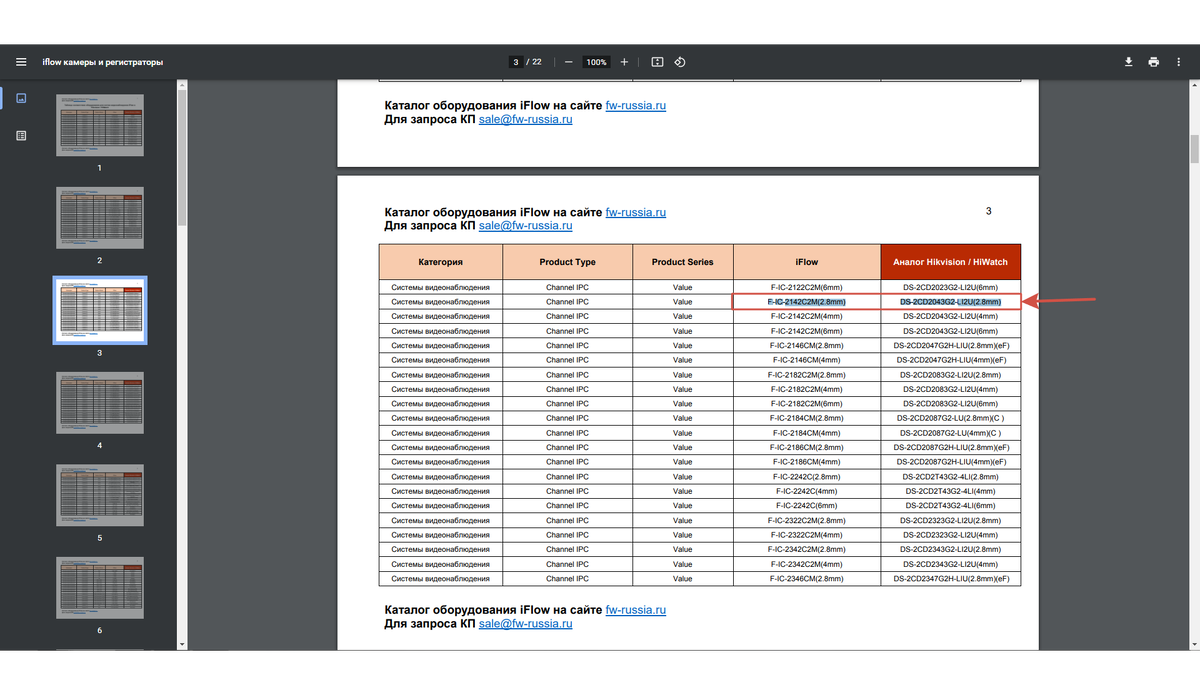Click the Категория column header
This screenshot has height=675, width=1200.
pyautogui.click(x=440, y=262)
